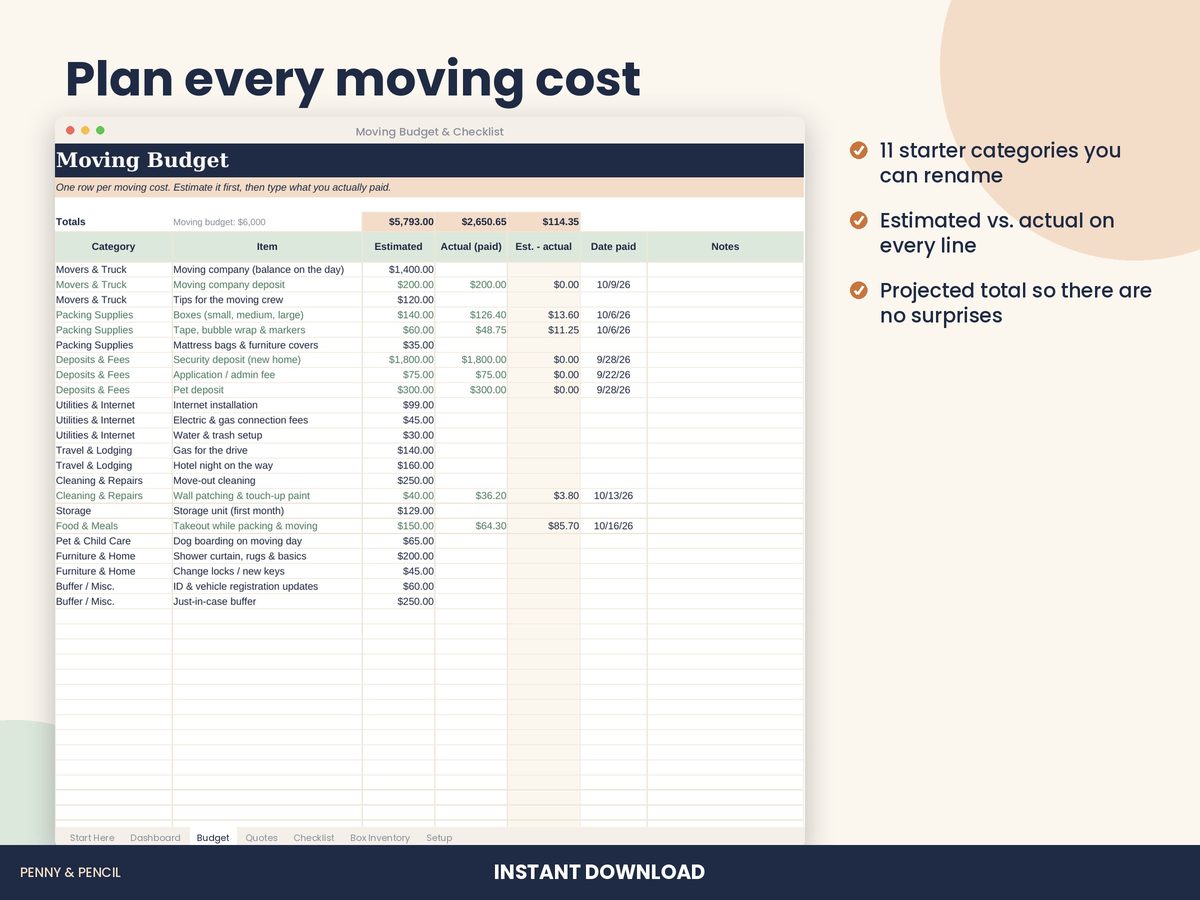The image size is (1200, 900).
Task: Click the 'Pet & Child Care' category cell
Action: pyautogui.click(x=114, y=541)
